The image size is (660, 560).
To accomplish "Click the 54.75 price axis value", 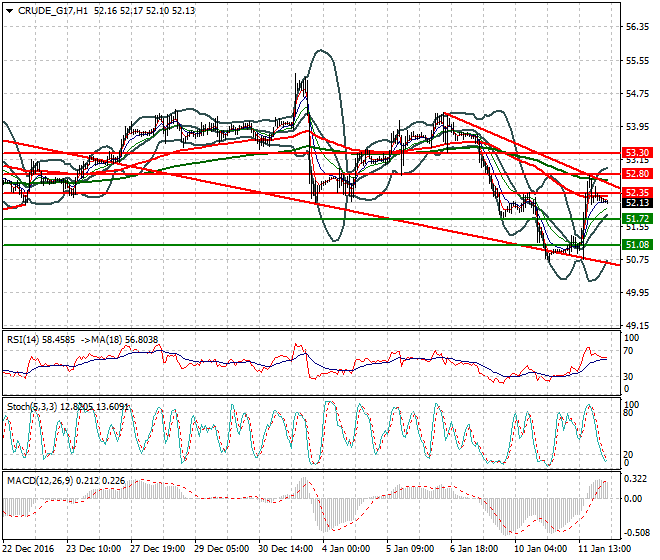I will [x=637, y=93].
